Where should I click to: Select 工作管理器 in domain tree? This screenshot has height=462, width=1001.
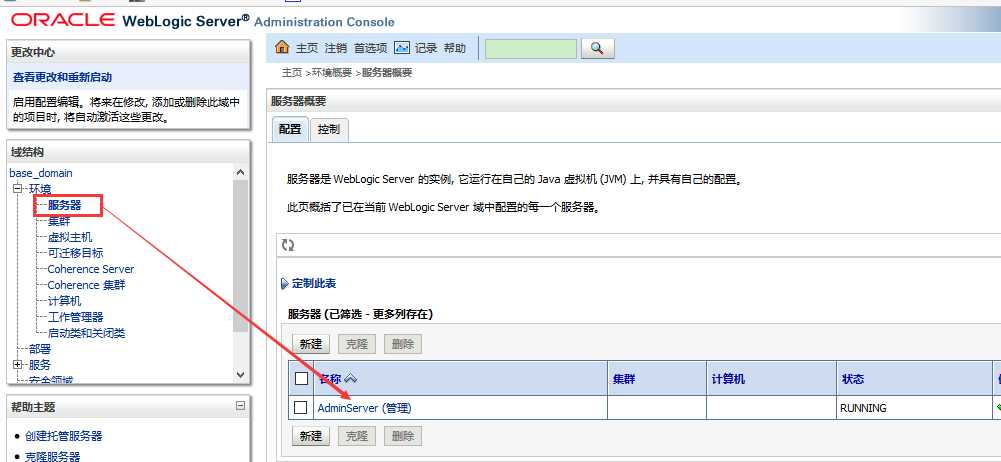pyautogui.click(x=75, y=317)
